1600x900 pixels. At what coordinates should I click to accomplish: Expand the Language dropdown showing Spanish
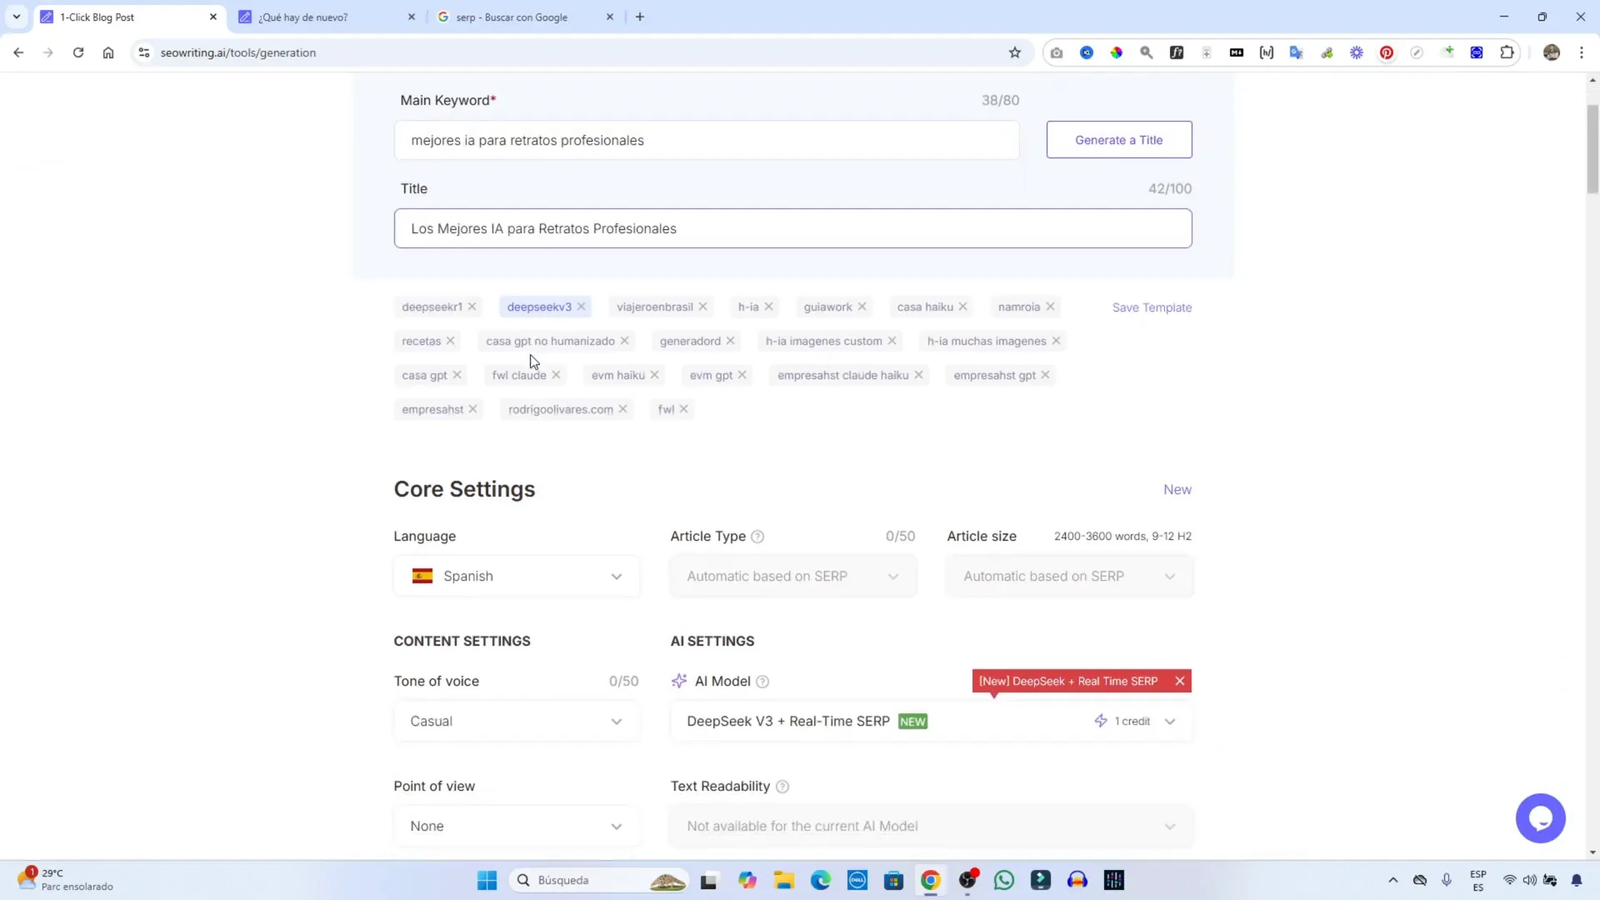pos(516,576)
